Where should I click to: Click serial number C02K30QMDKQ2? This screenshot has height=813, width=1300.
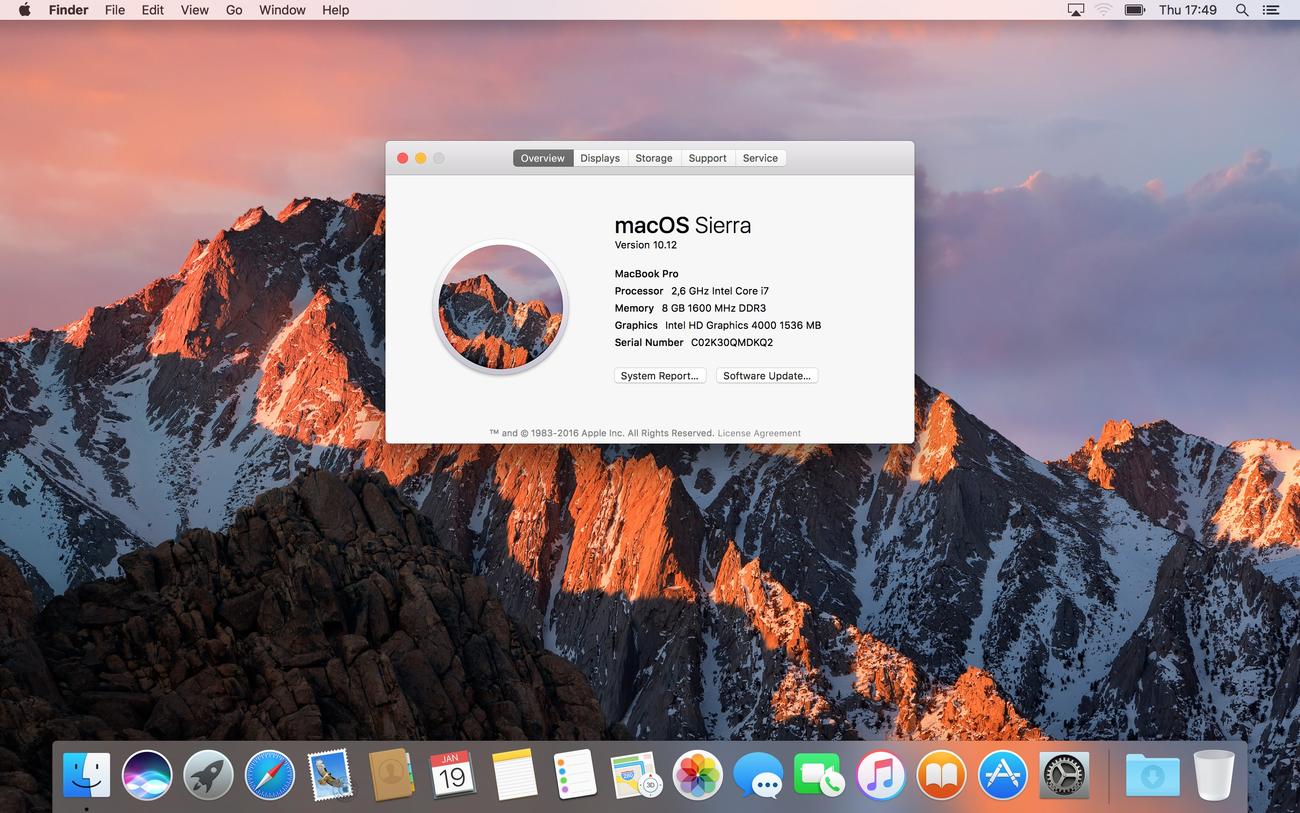(x=732, y=342)
